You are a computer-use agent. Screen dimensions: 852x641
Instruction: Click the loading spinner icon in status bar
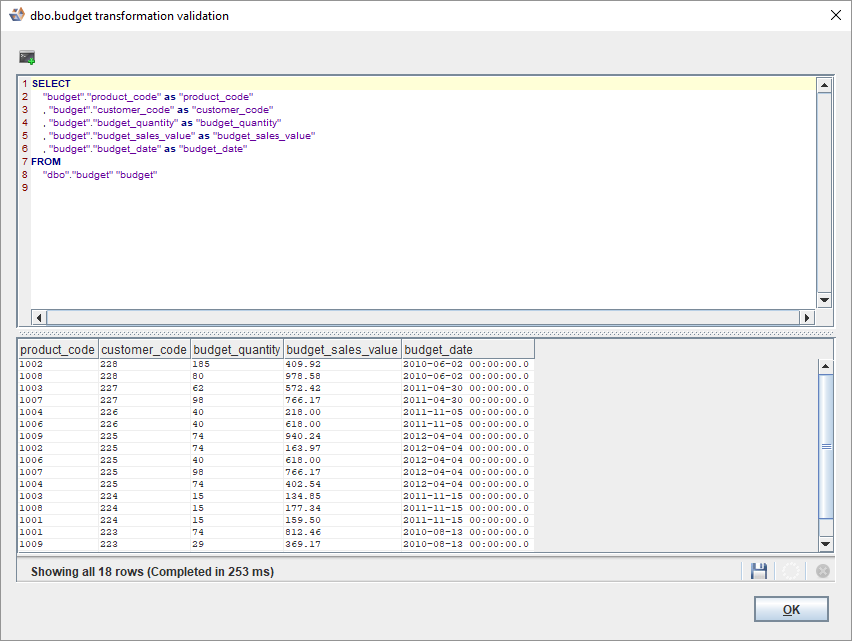tap(791, 571)
